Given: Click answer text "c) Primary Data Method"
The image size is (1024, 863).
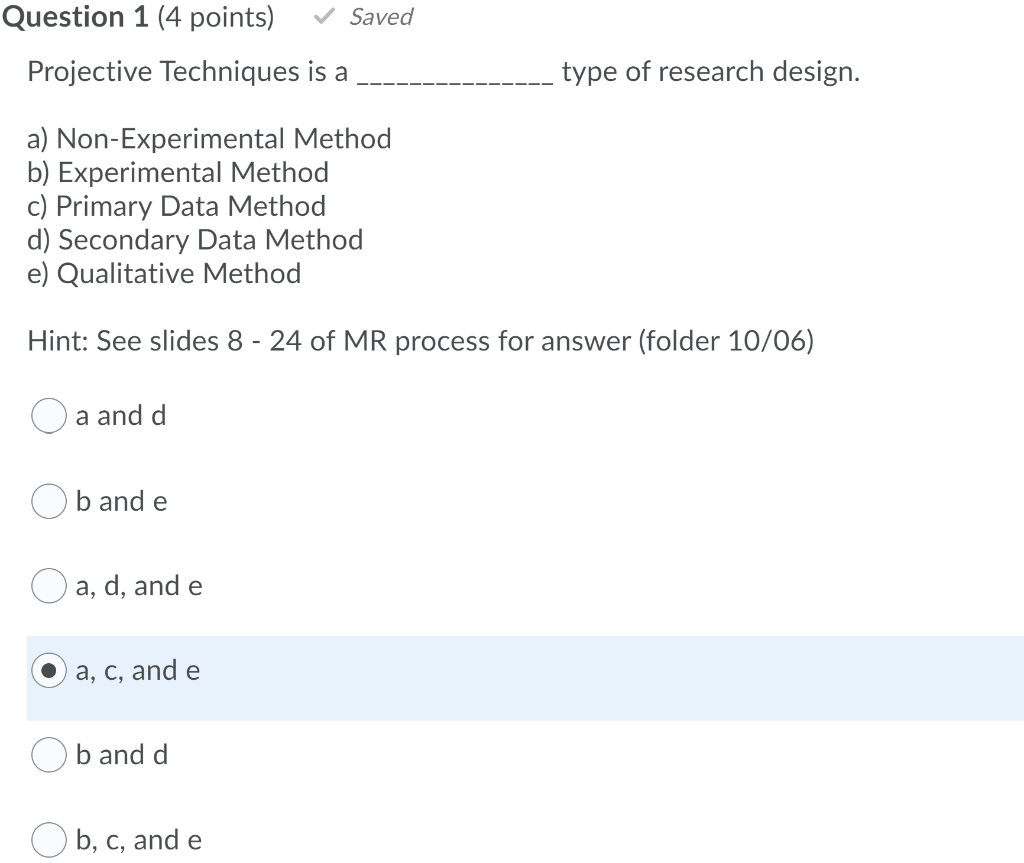Looking at the screenshot, I should 176,206.
